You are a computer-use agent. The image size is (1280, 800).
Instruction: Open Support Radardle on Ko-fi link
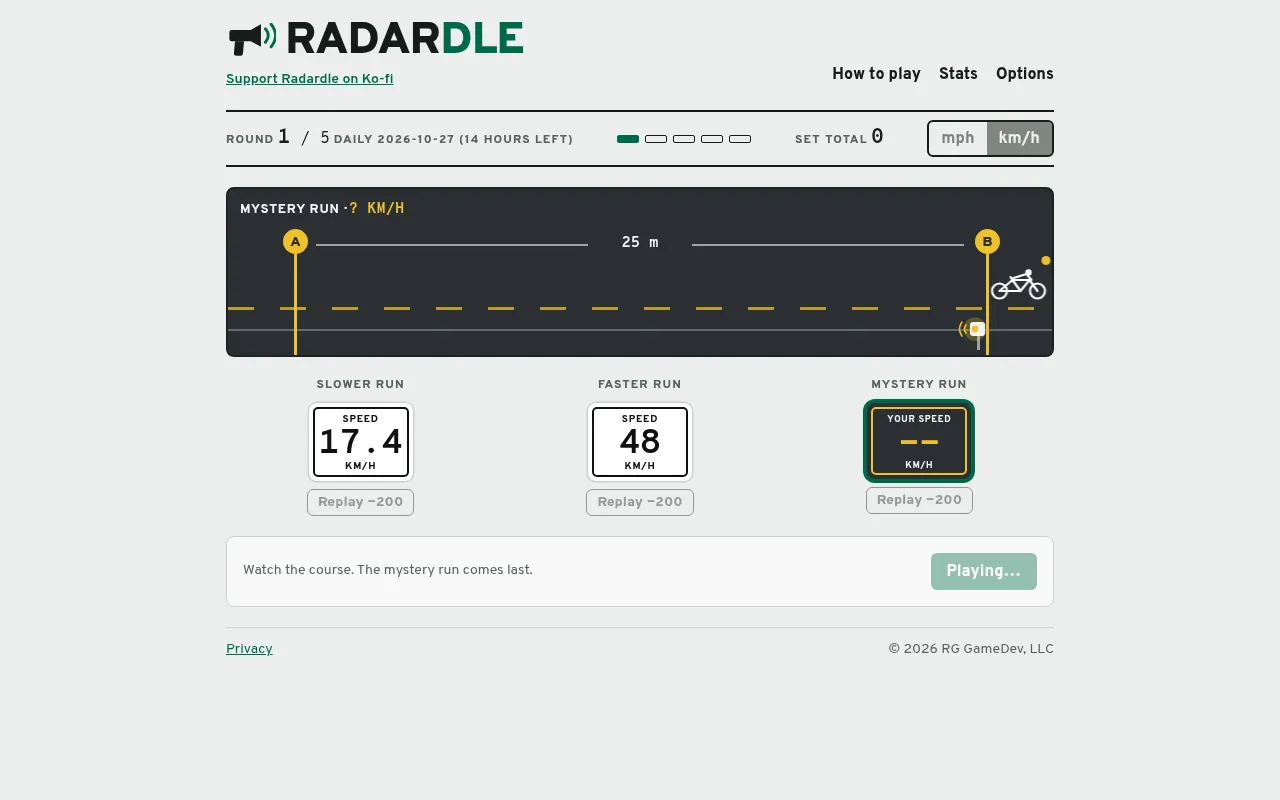(309, 79)
